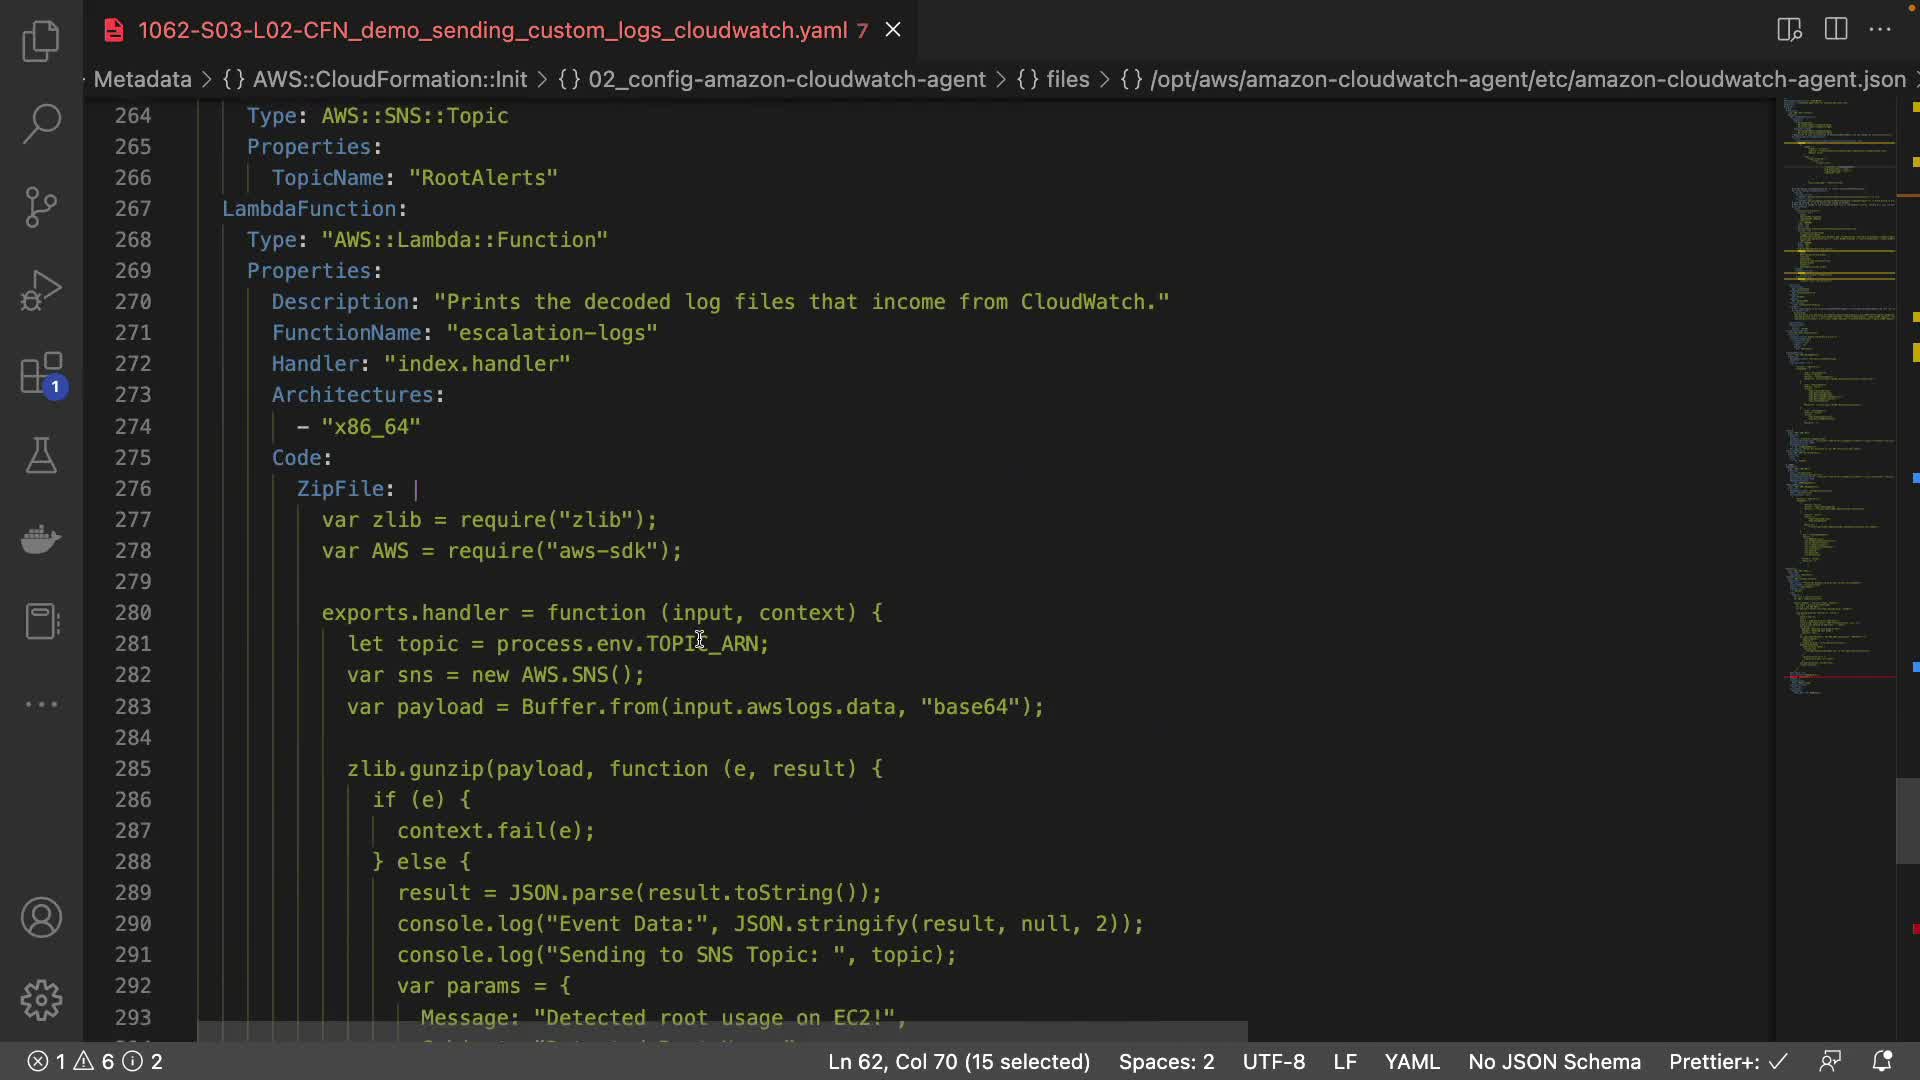Open Run and Debug view

click(41, 291)
